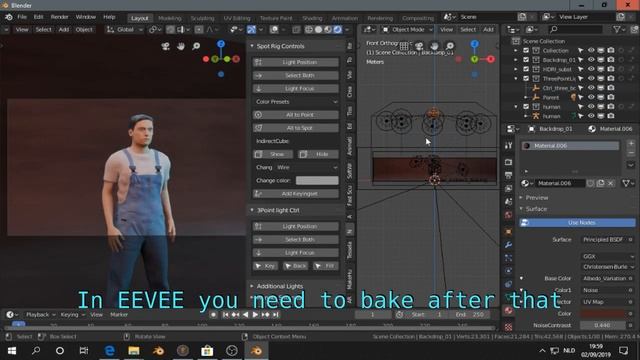Open the File menu
640x360 pixels.
(22, 17)
